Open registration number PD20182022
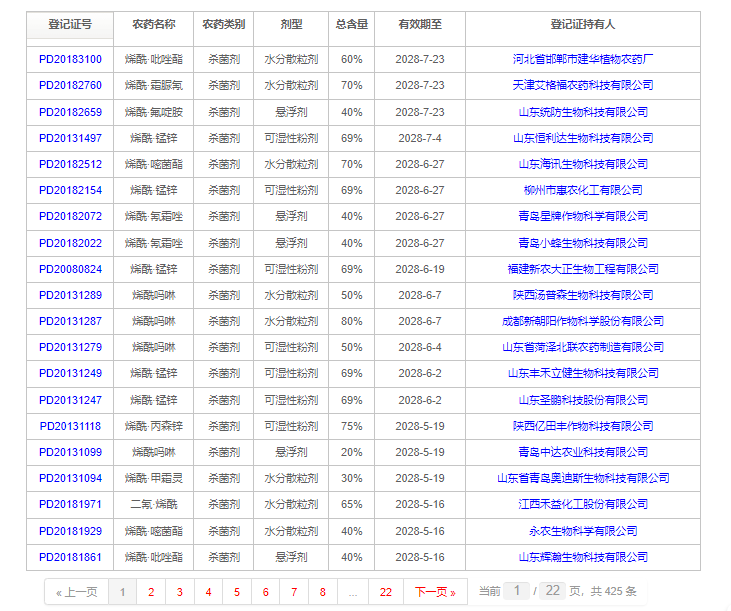Viewport: 731px width, 611px height. tap(70, 243)
